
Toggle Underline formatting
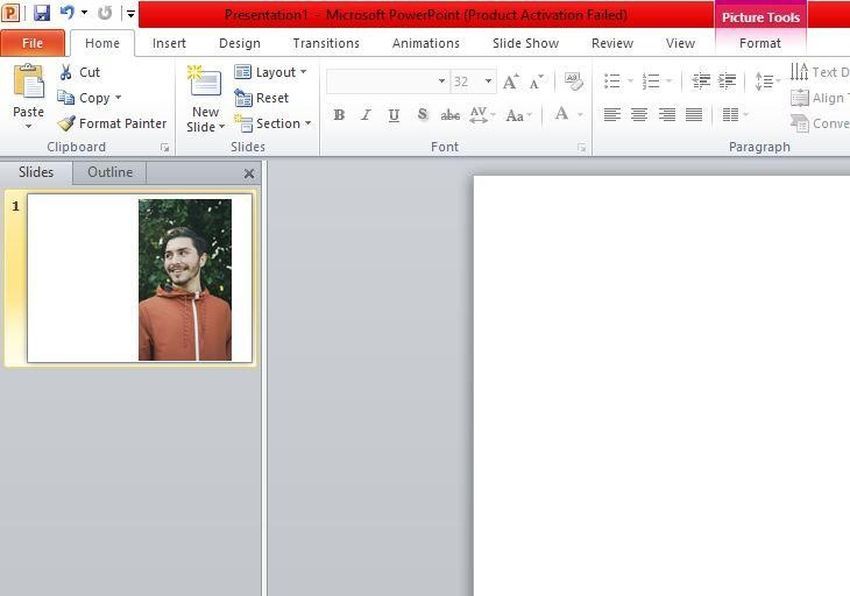point(394,115)
